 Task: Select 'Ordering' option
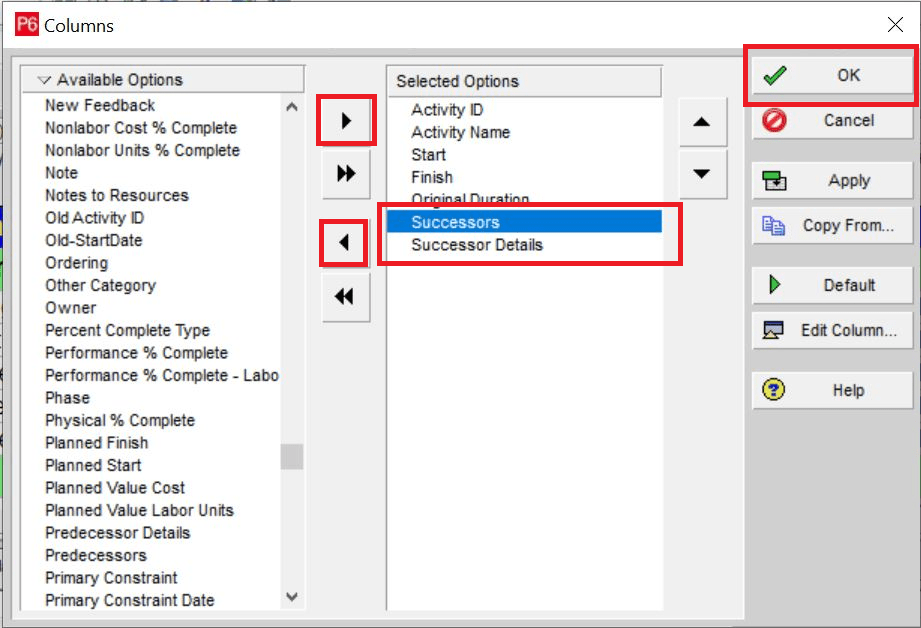[77, 263]
